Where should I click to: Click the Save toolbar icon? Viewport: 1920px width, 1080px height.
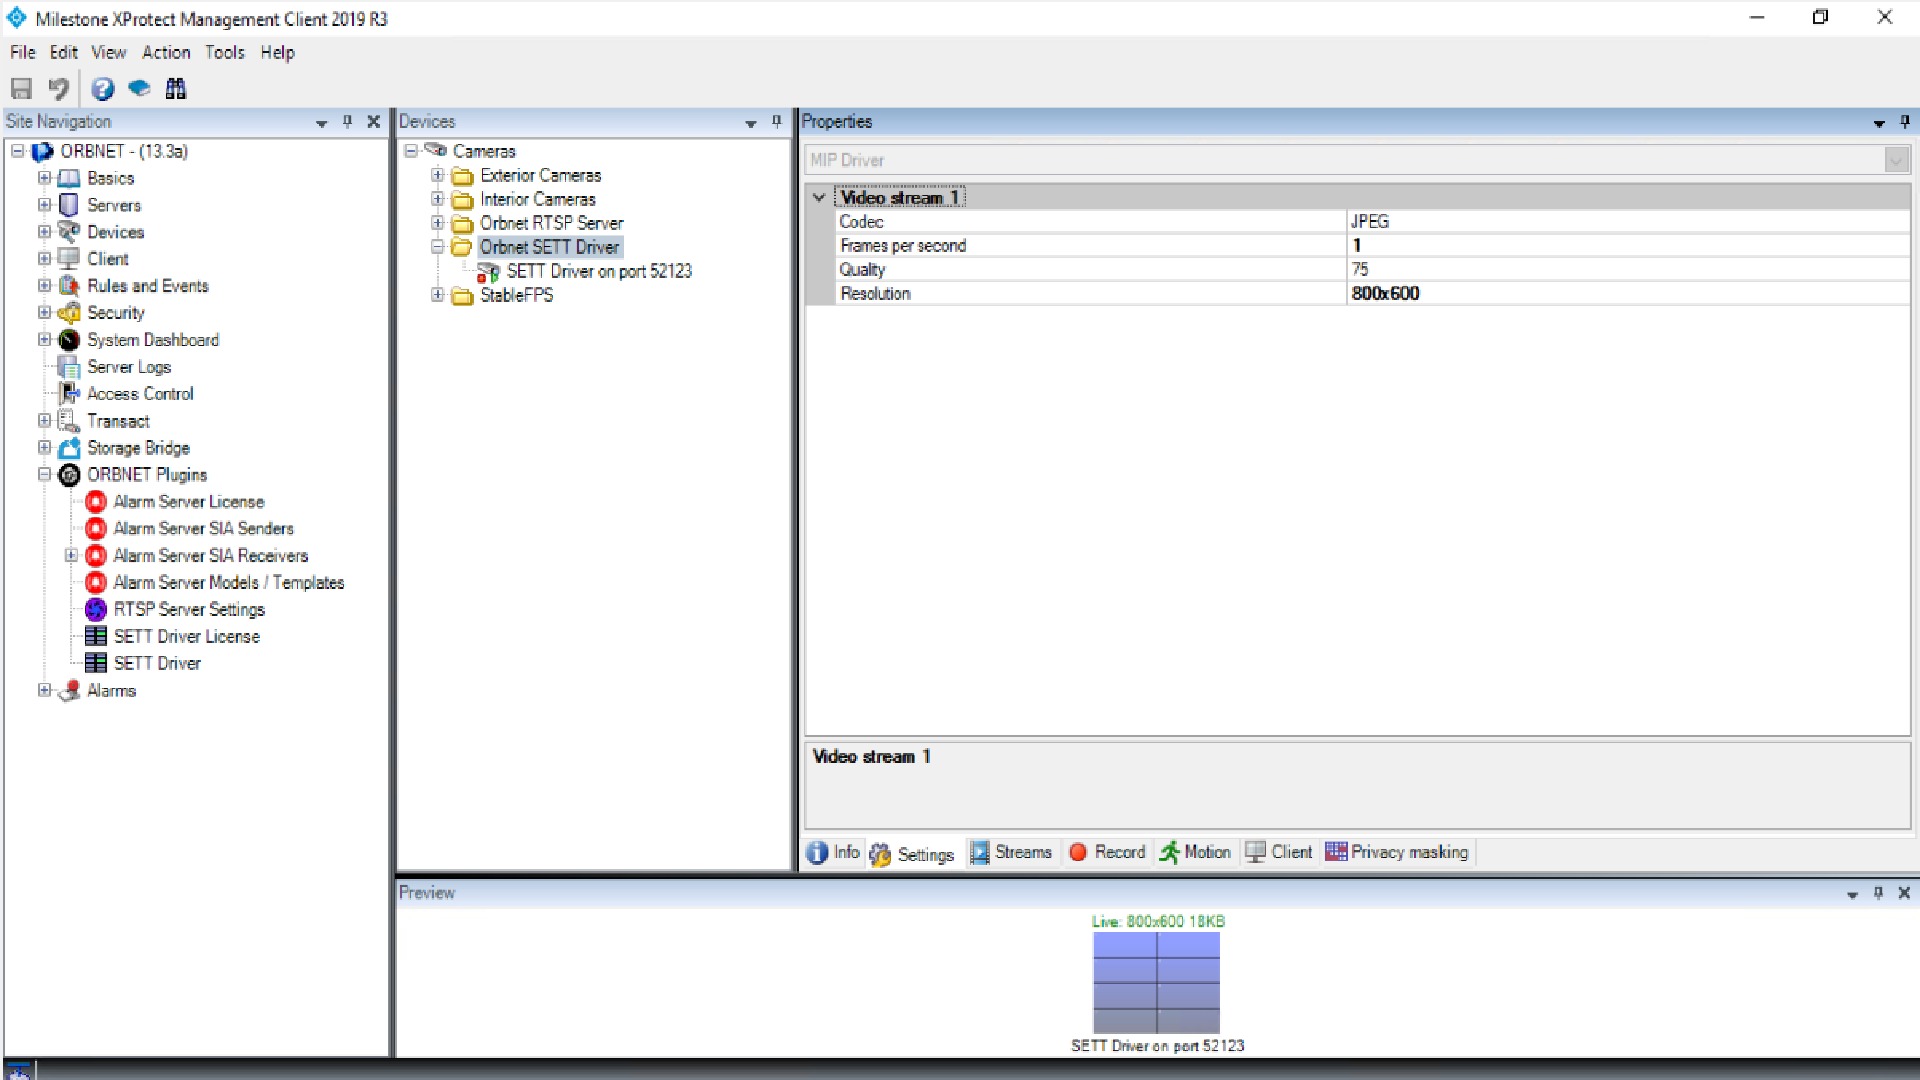click(21, 89)
